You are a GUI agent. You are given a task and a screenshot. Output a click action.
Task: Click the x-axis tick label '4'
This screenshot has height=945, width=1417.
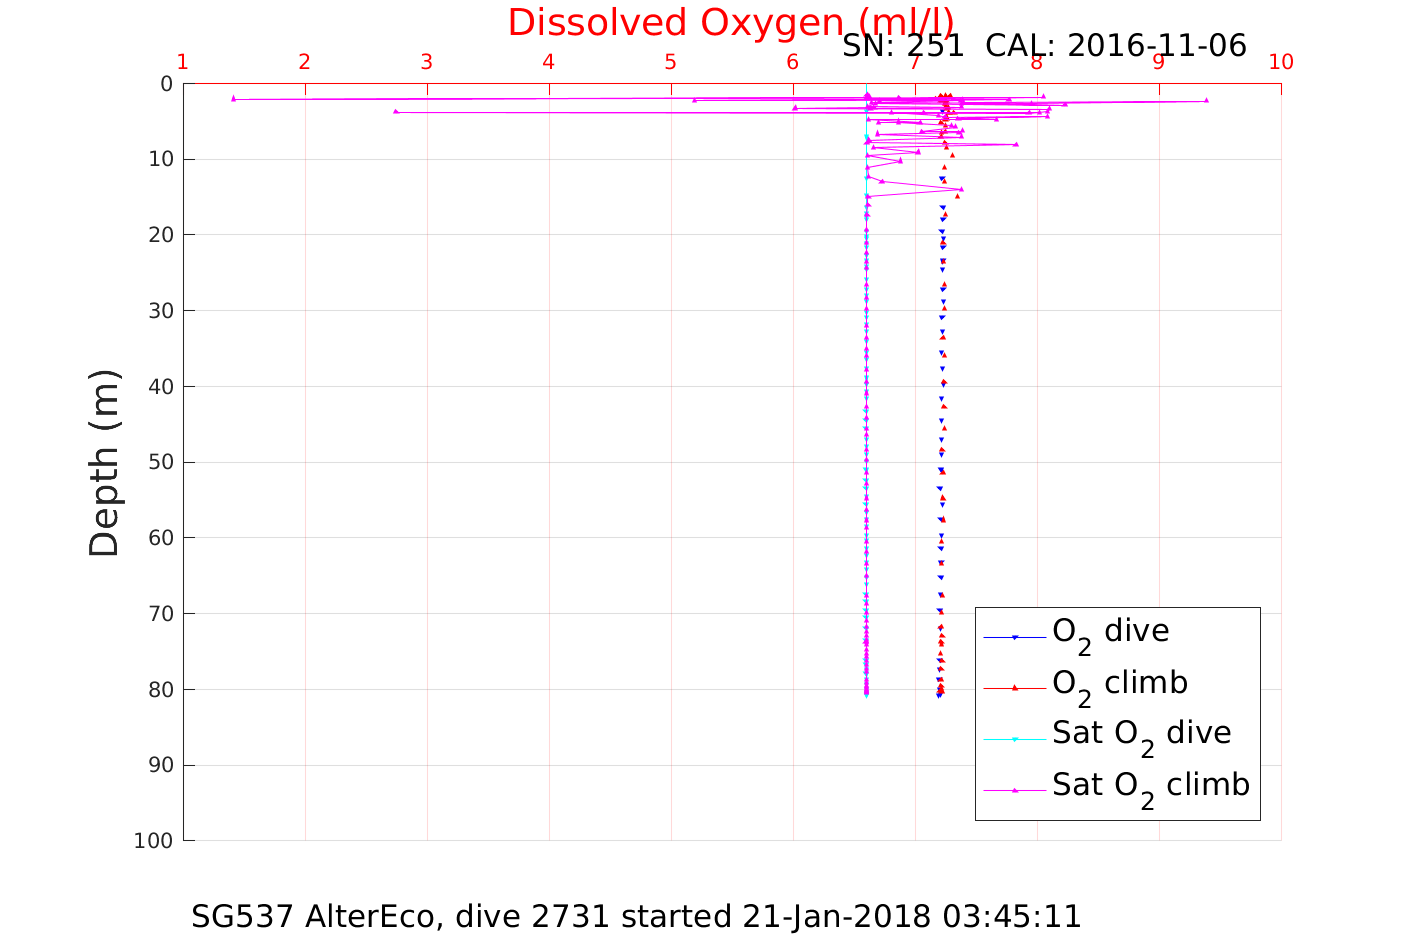tap(548, 62)
